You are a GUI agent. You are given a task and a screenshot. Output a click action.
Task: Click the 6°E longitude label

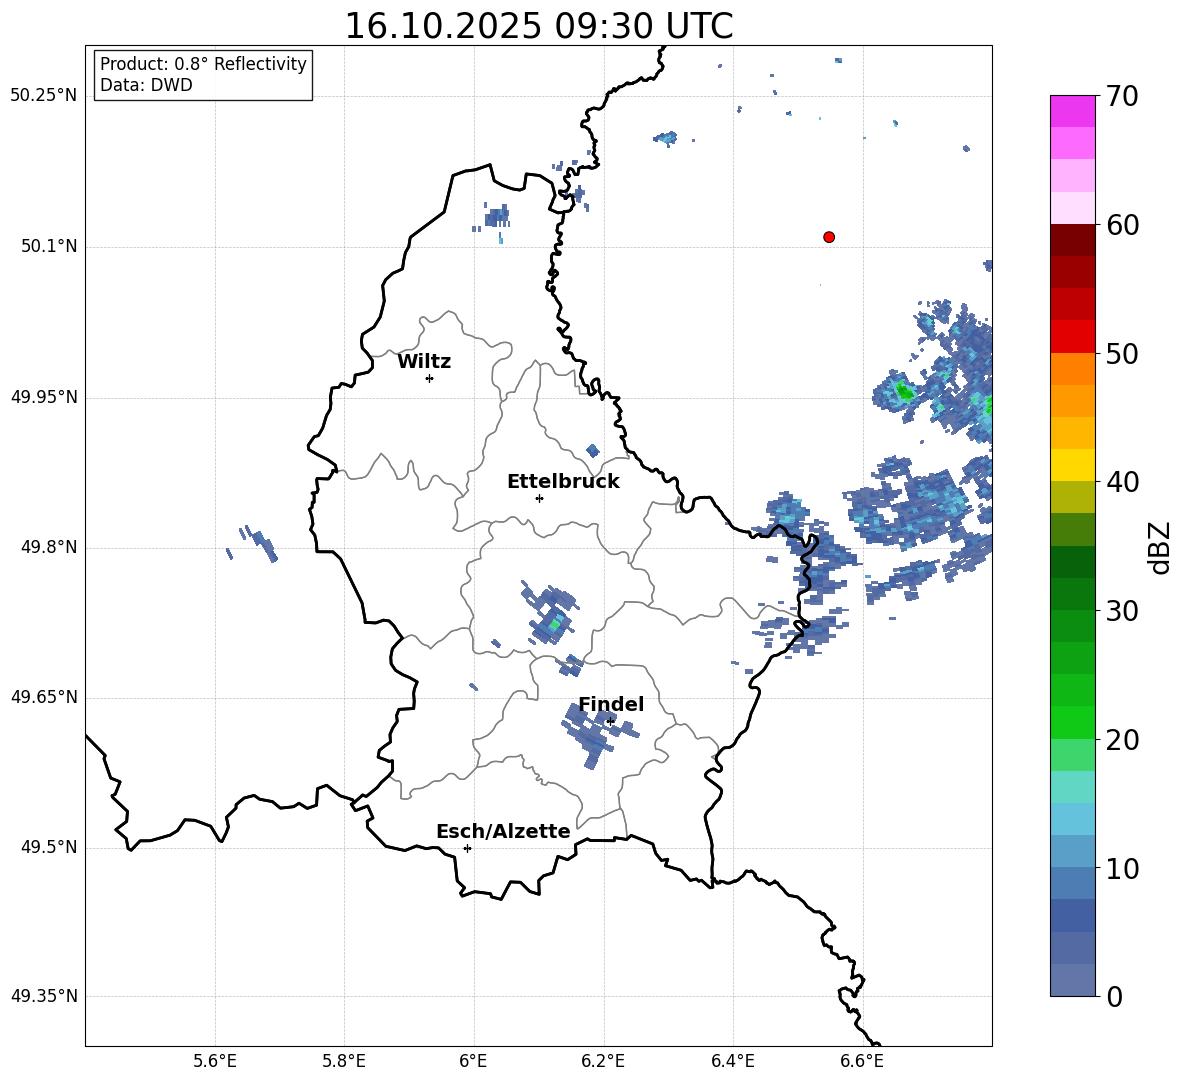(x=473, y=1061)
